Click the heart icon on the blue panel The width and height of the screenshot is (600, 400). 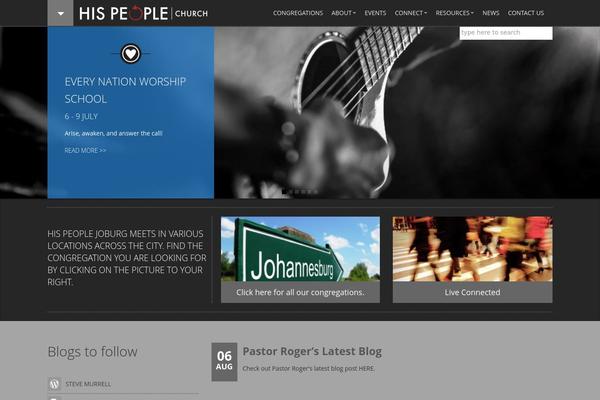click(x=130, y=54)
